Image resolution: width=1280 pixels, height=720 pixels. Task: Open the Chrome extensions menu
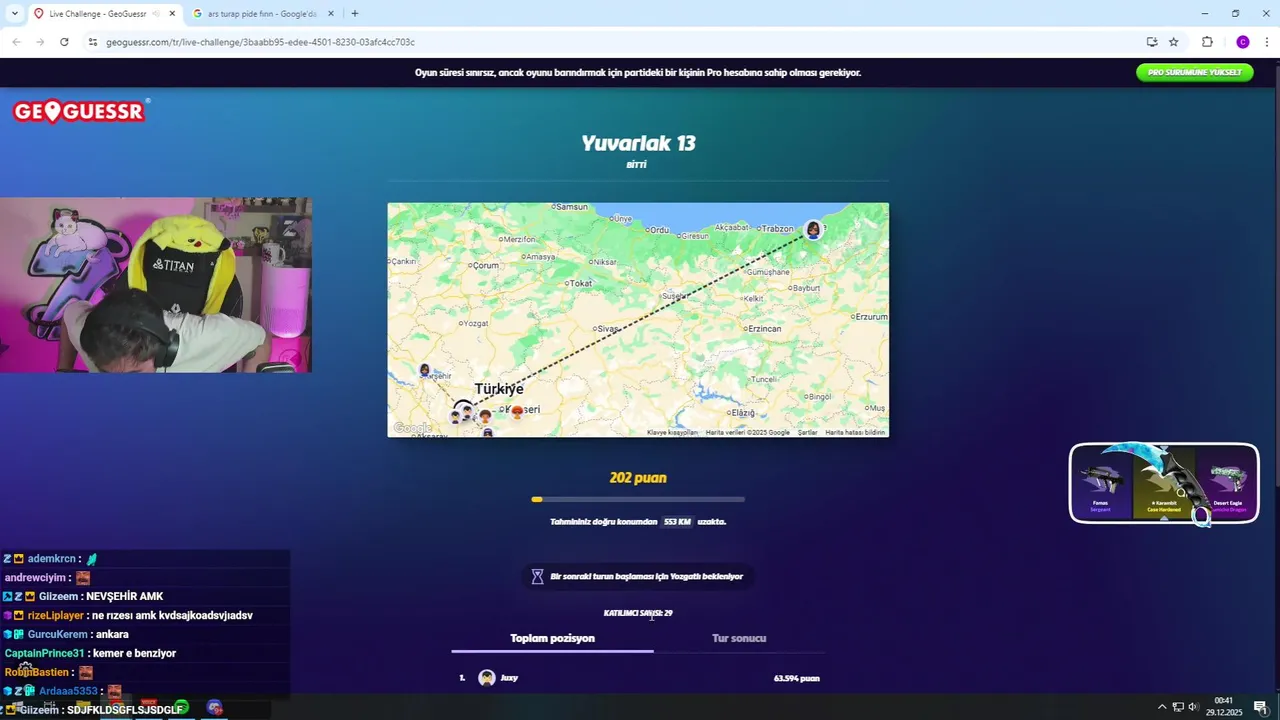1207,42
